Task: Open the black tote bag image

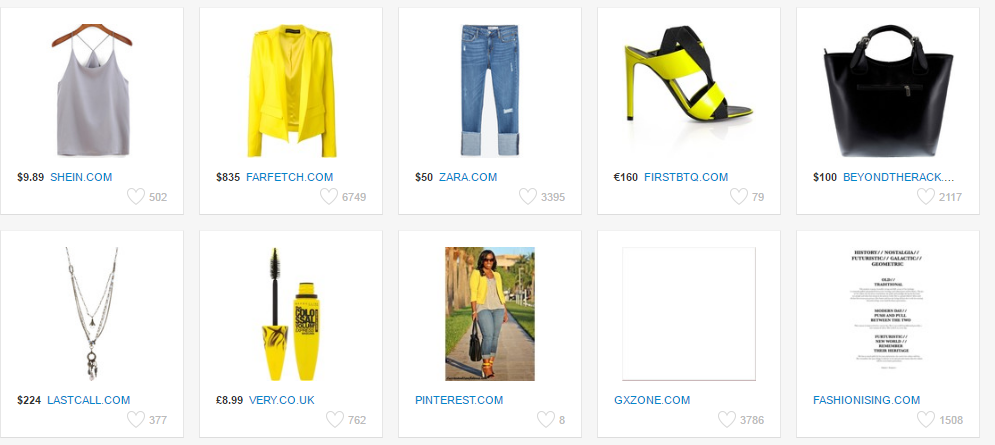Action: coord(888,91)
